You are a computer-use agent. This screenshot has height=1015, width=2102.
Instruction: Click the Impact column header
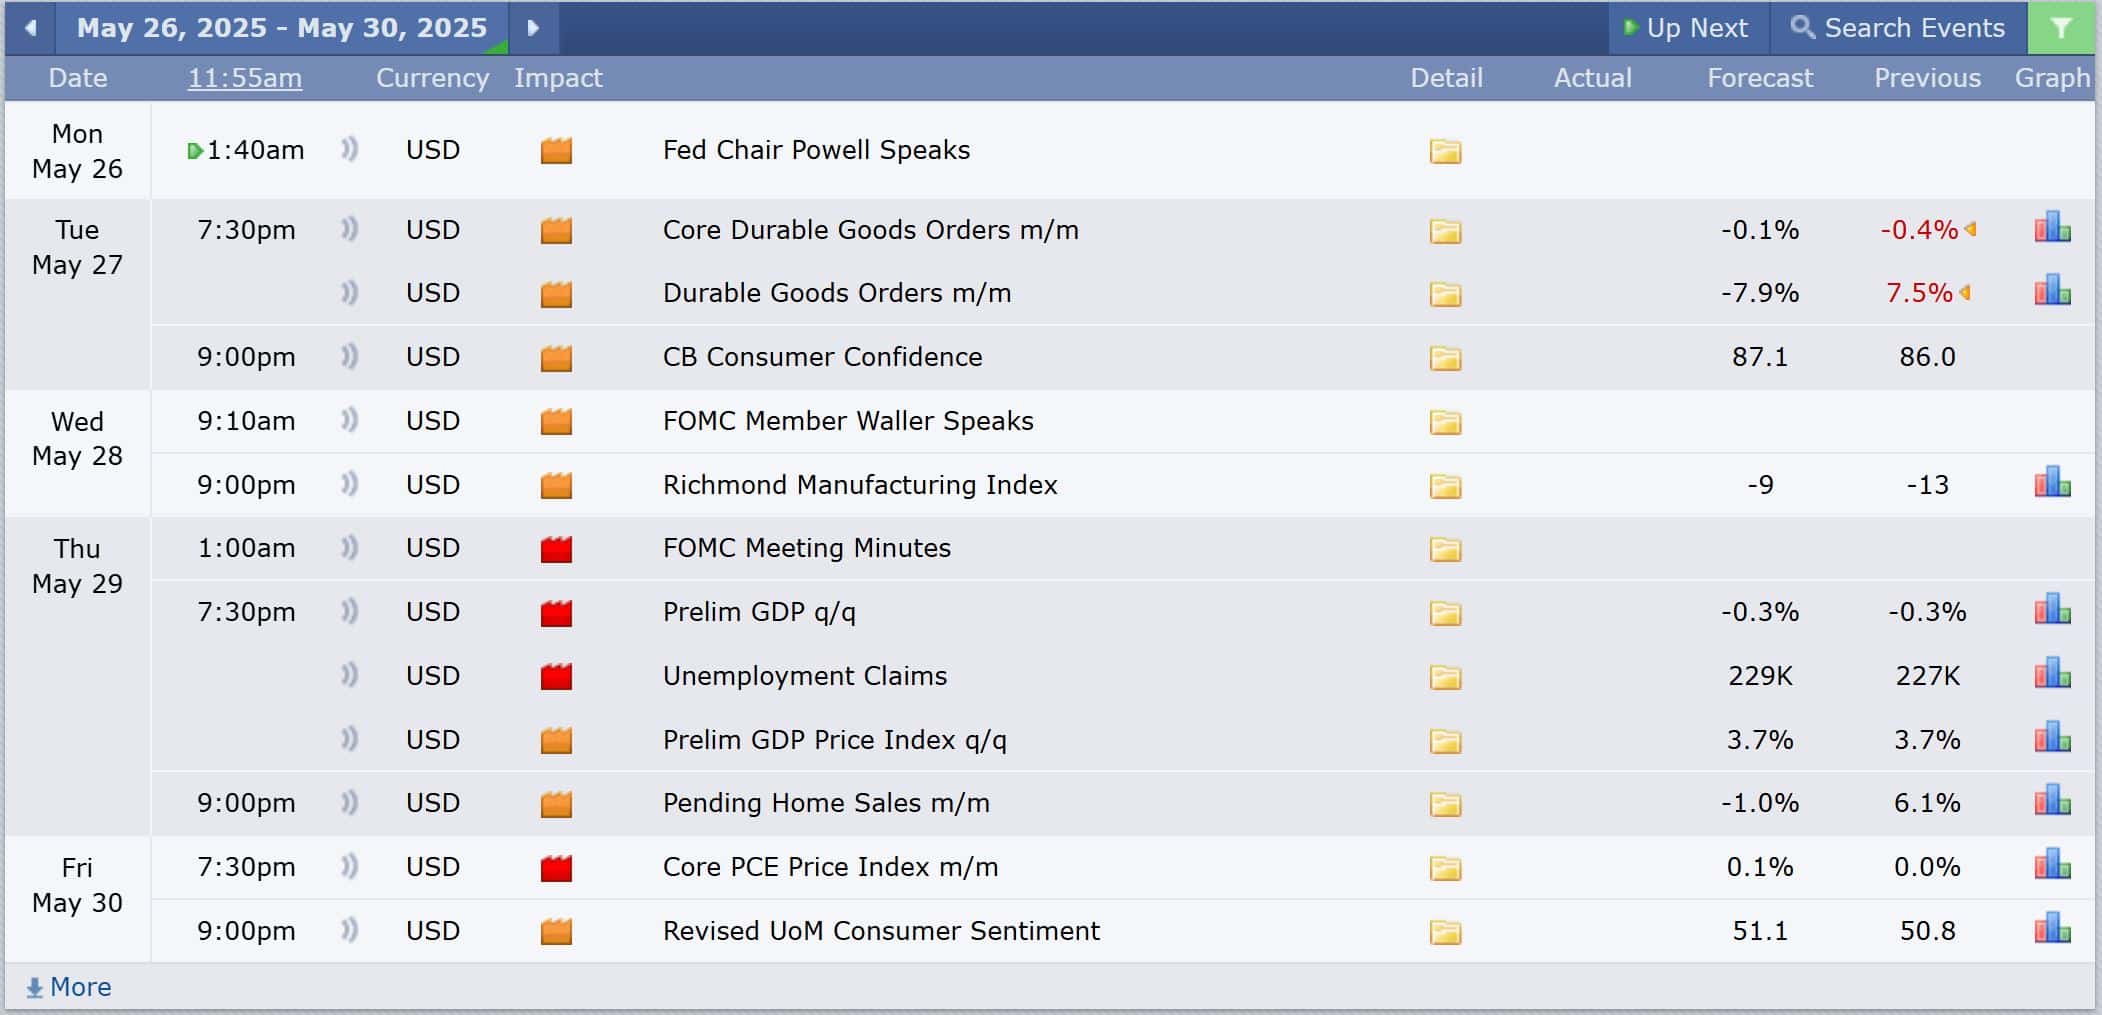pos(558,78)
